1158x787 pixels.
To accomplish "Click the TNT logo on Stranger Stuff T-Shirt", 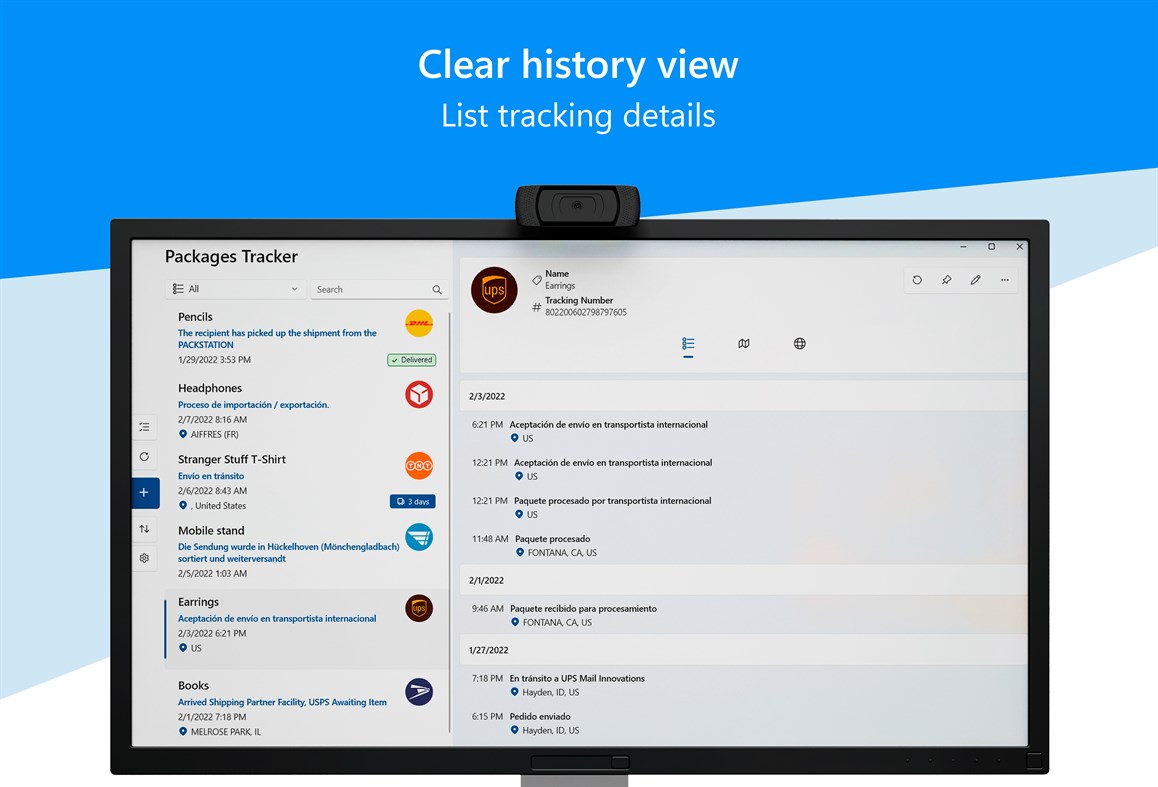I will point(418,465).
